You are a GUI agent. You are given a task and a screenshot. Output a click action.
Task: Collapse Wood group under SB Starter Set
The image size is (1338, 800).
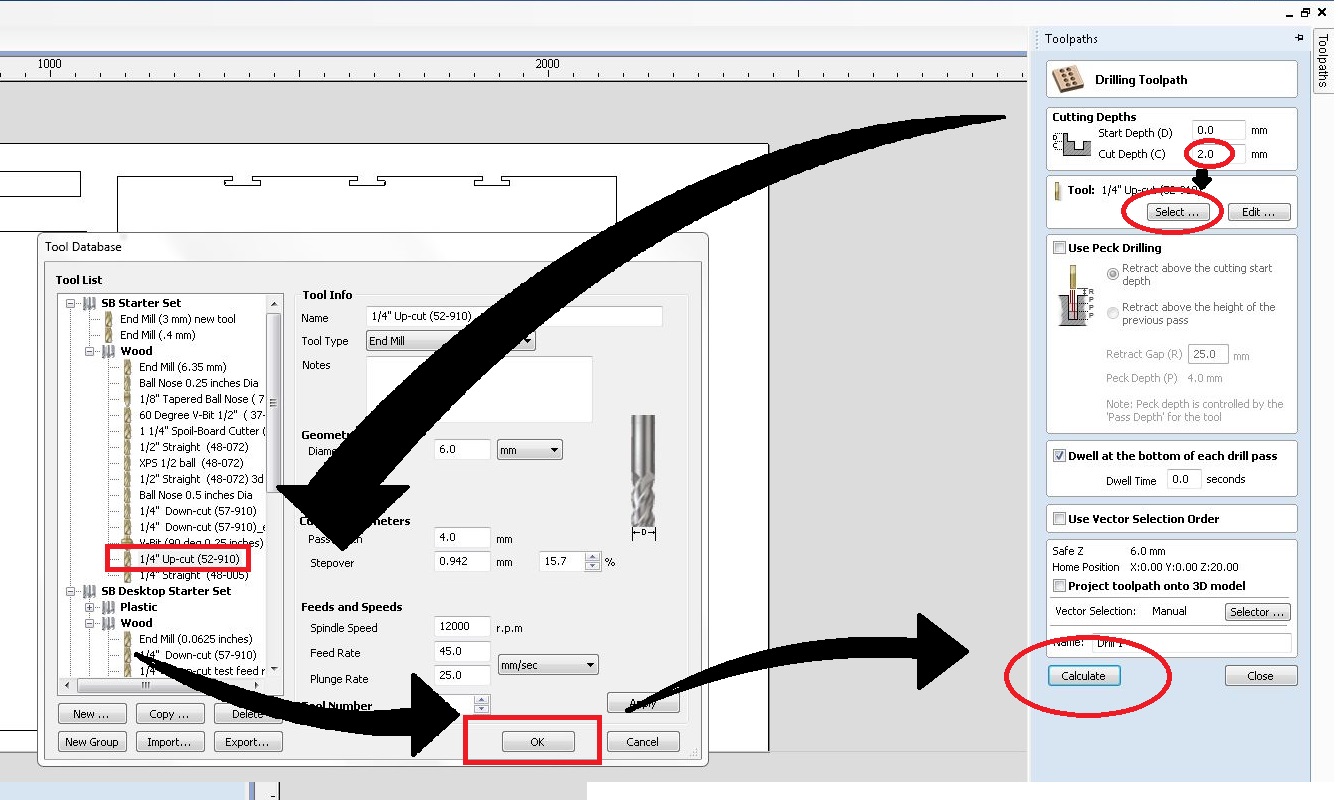click(x=90, y=351)
